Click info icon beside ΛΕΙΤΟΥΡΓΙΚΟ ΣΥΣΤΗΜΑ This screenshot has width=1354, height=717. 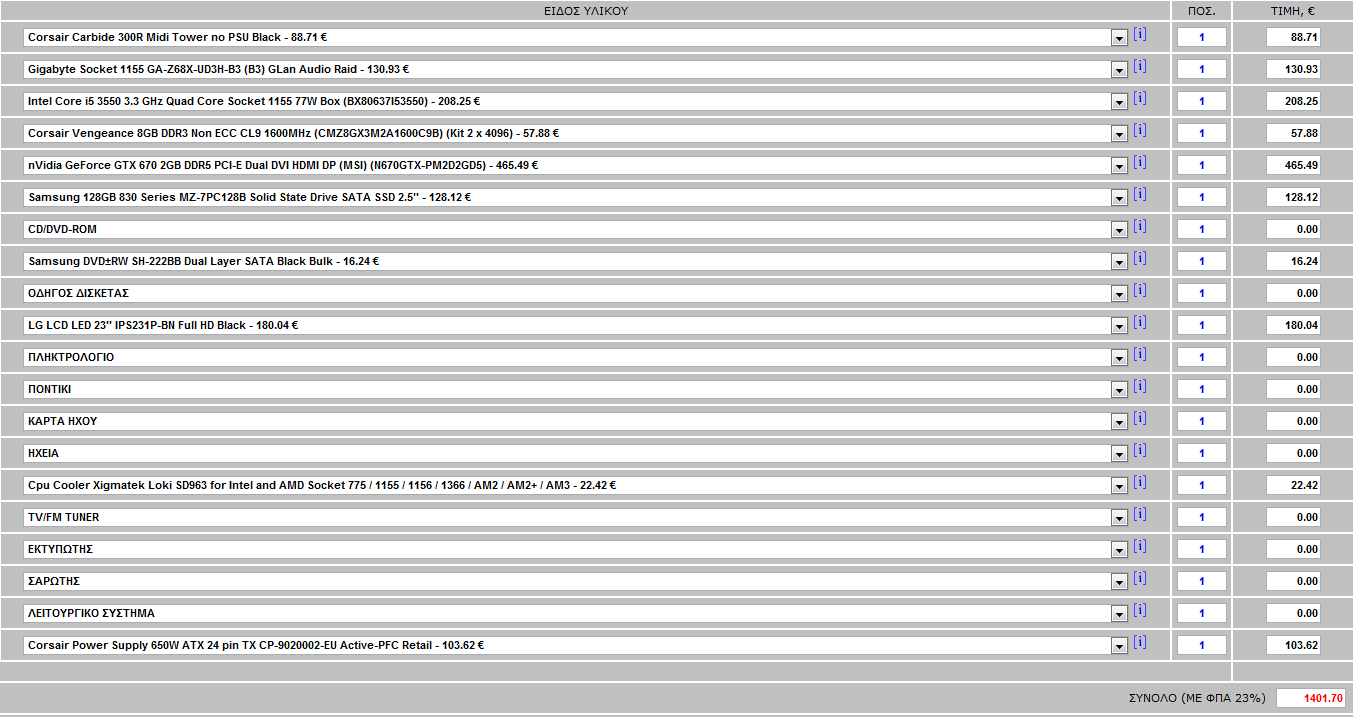coord(1140,611)
